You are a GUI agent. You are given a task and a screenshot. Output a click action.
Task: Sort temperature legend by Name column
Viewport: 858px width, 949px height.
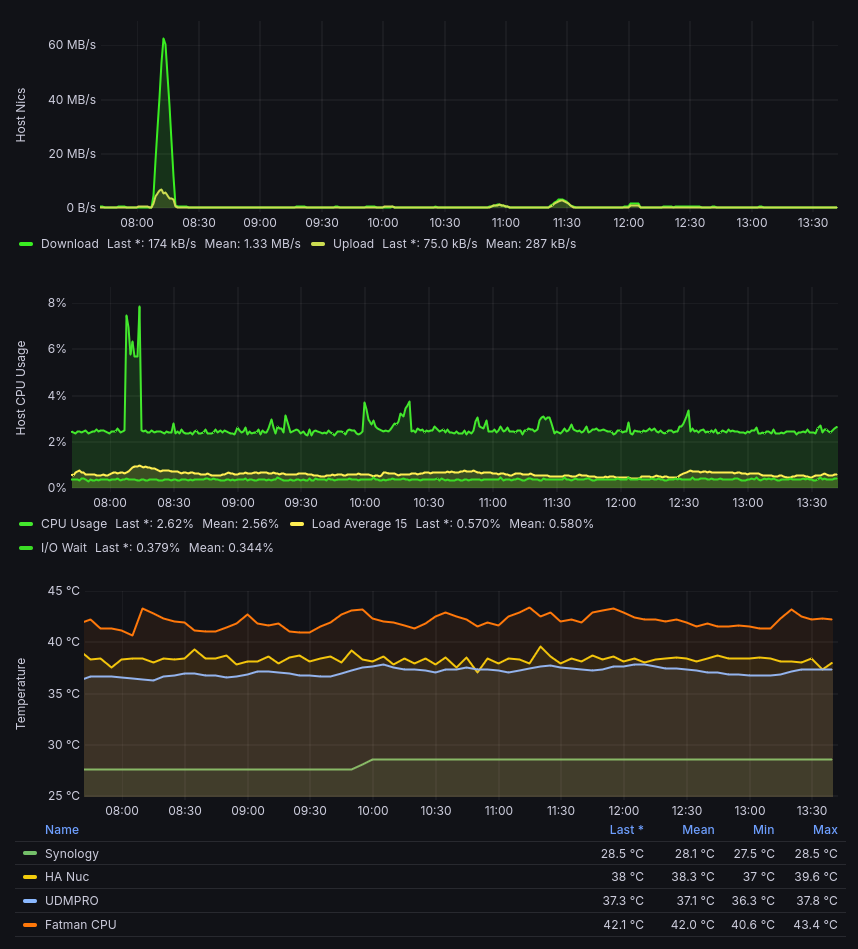click(x=62, y=830)
